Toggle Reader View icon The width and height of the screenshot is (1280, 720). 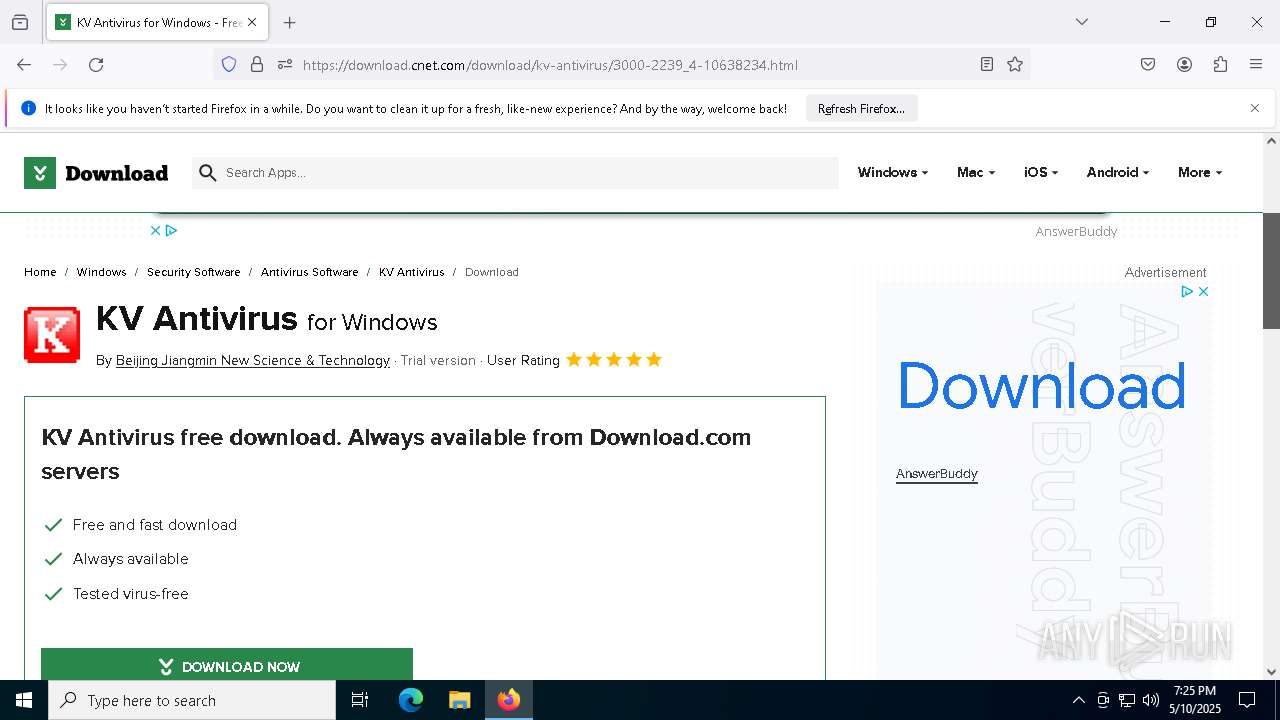tap(987, 65)
